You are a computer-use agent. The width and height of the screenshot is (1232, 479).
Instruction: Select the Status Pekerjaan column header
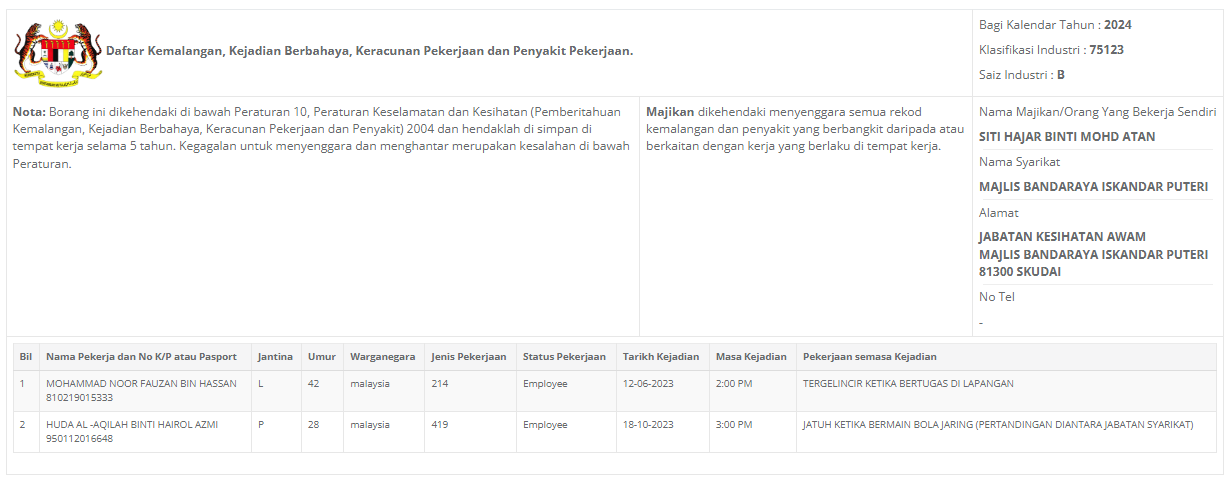(564, 357)
